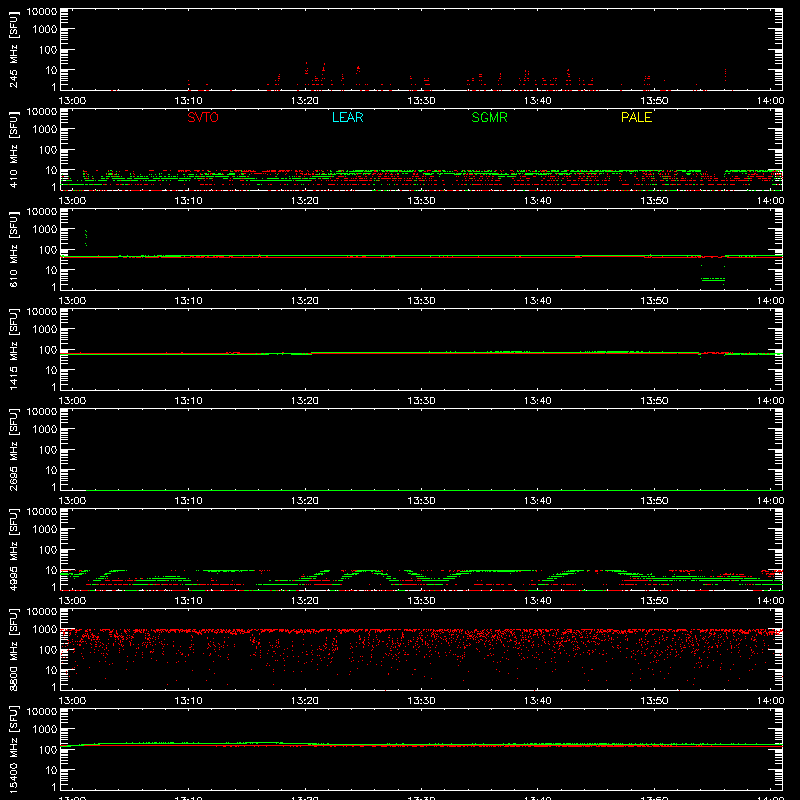
Task: Click the 13:10 label under the 2695 MHz panel
Action: 188,501
